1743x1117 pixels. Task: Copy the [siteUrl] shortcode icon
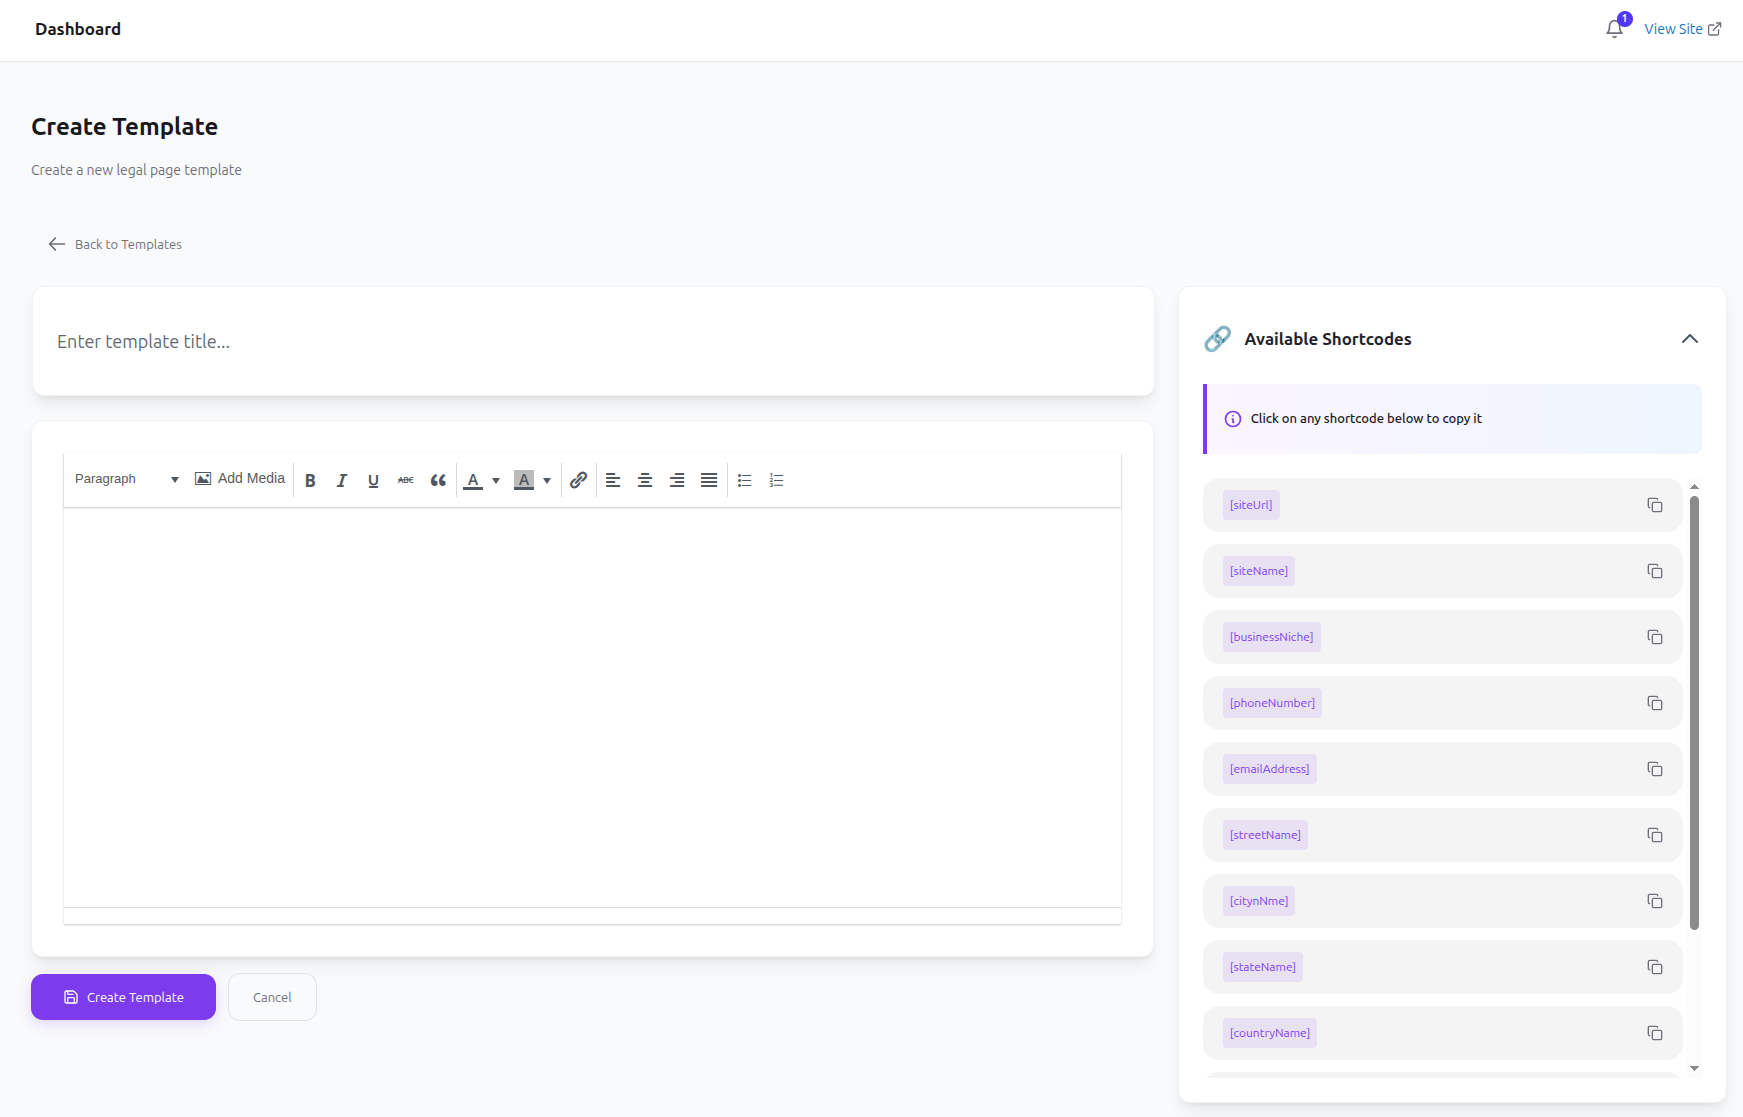[x=1655, y=505]
